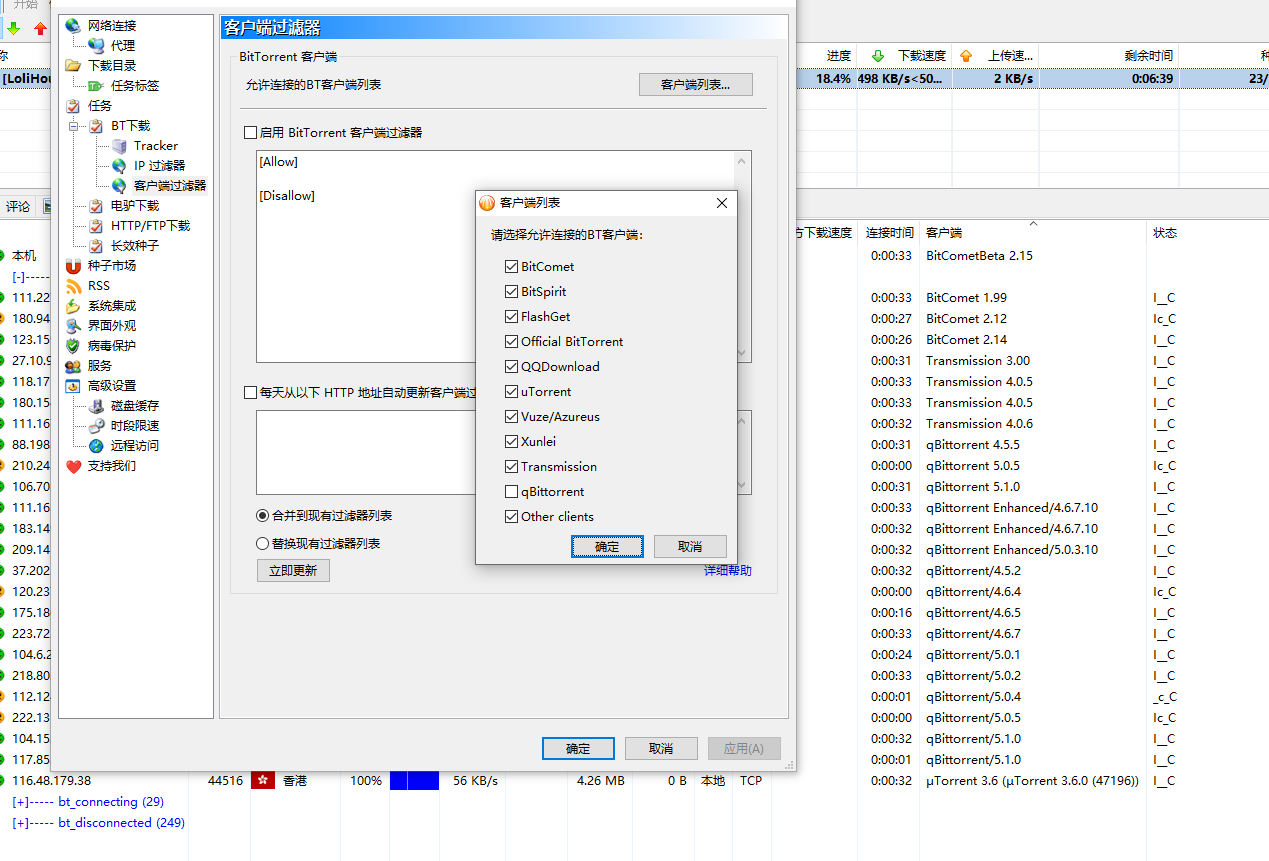1269x861 pixels.
Task: Collapse the BT下载 tree node
Action: pyautogui.click(x=73, y=126)
